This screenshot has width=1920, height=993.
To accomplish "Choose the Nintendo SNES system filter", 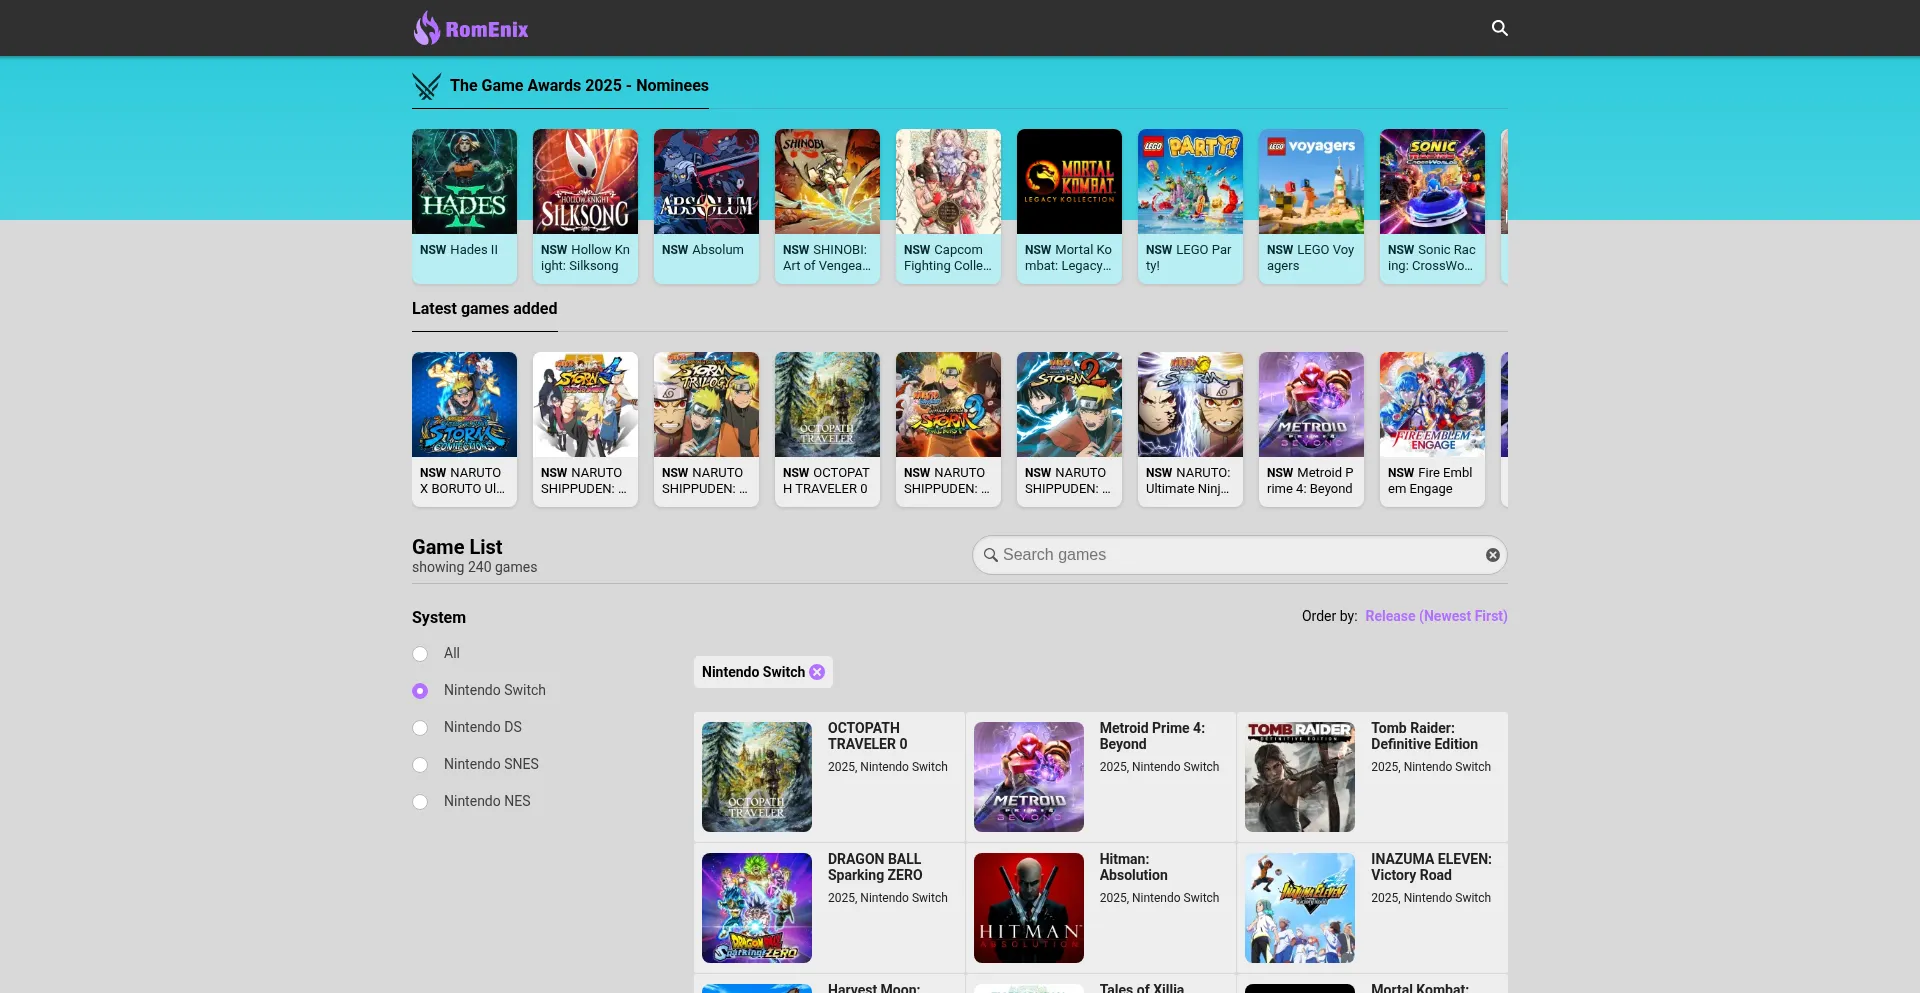I will tap(420, 765).
